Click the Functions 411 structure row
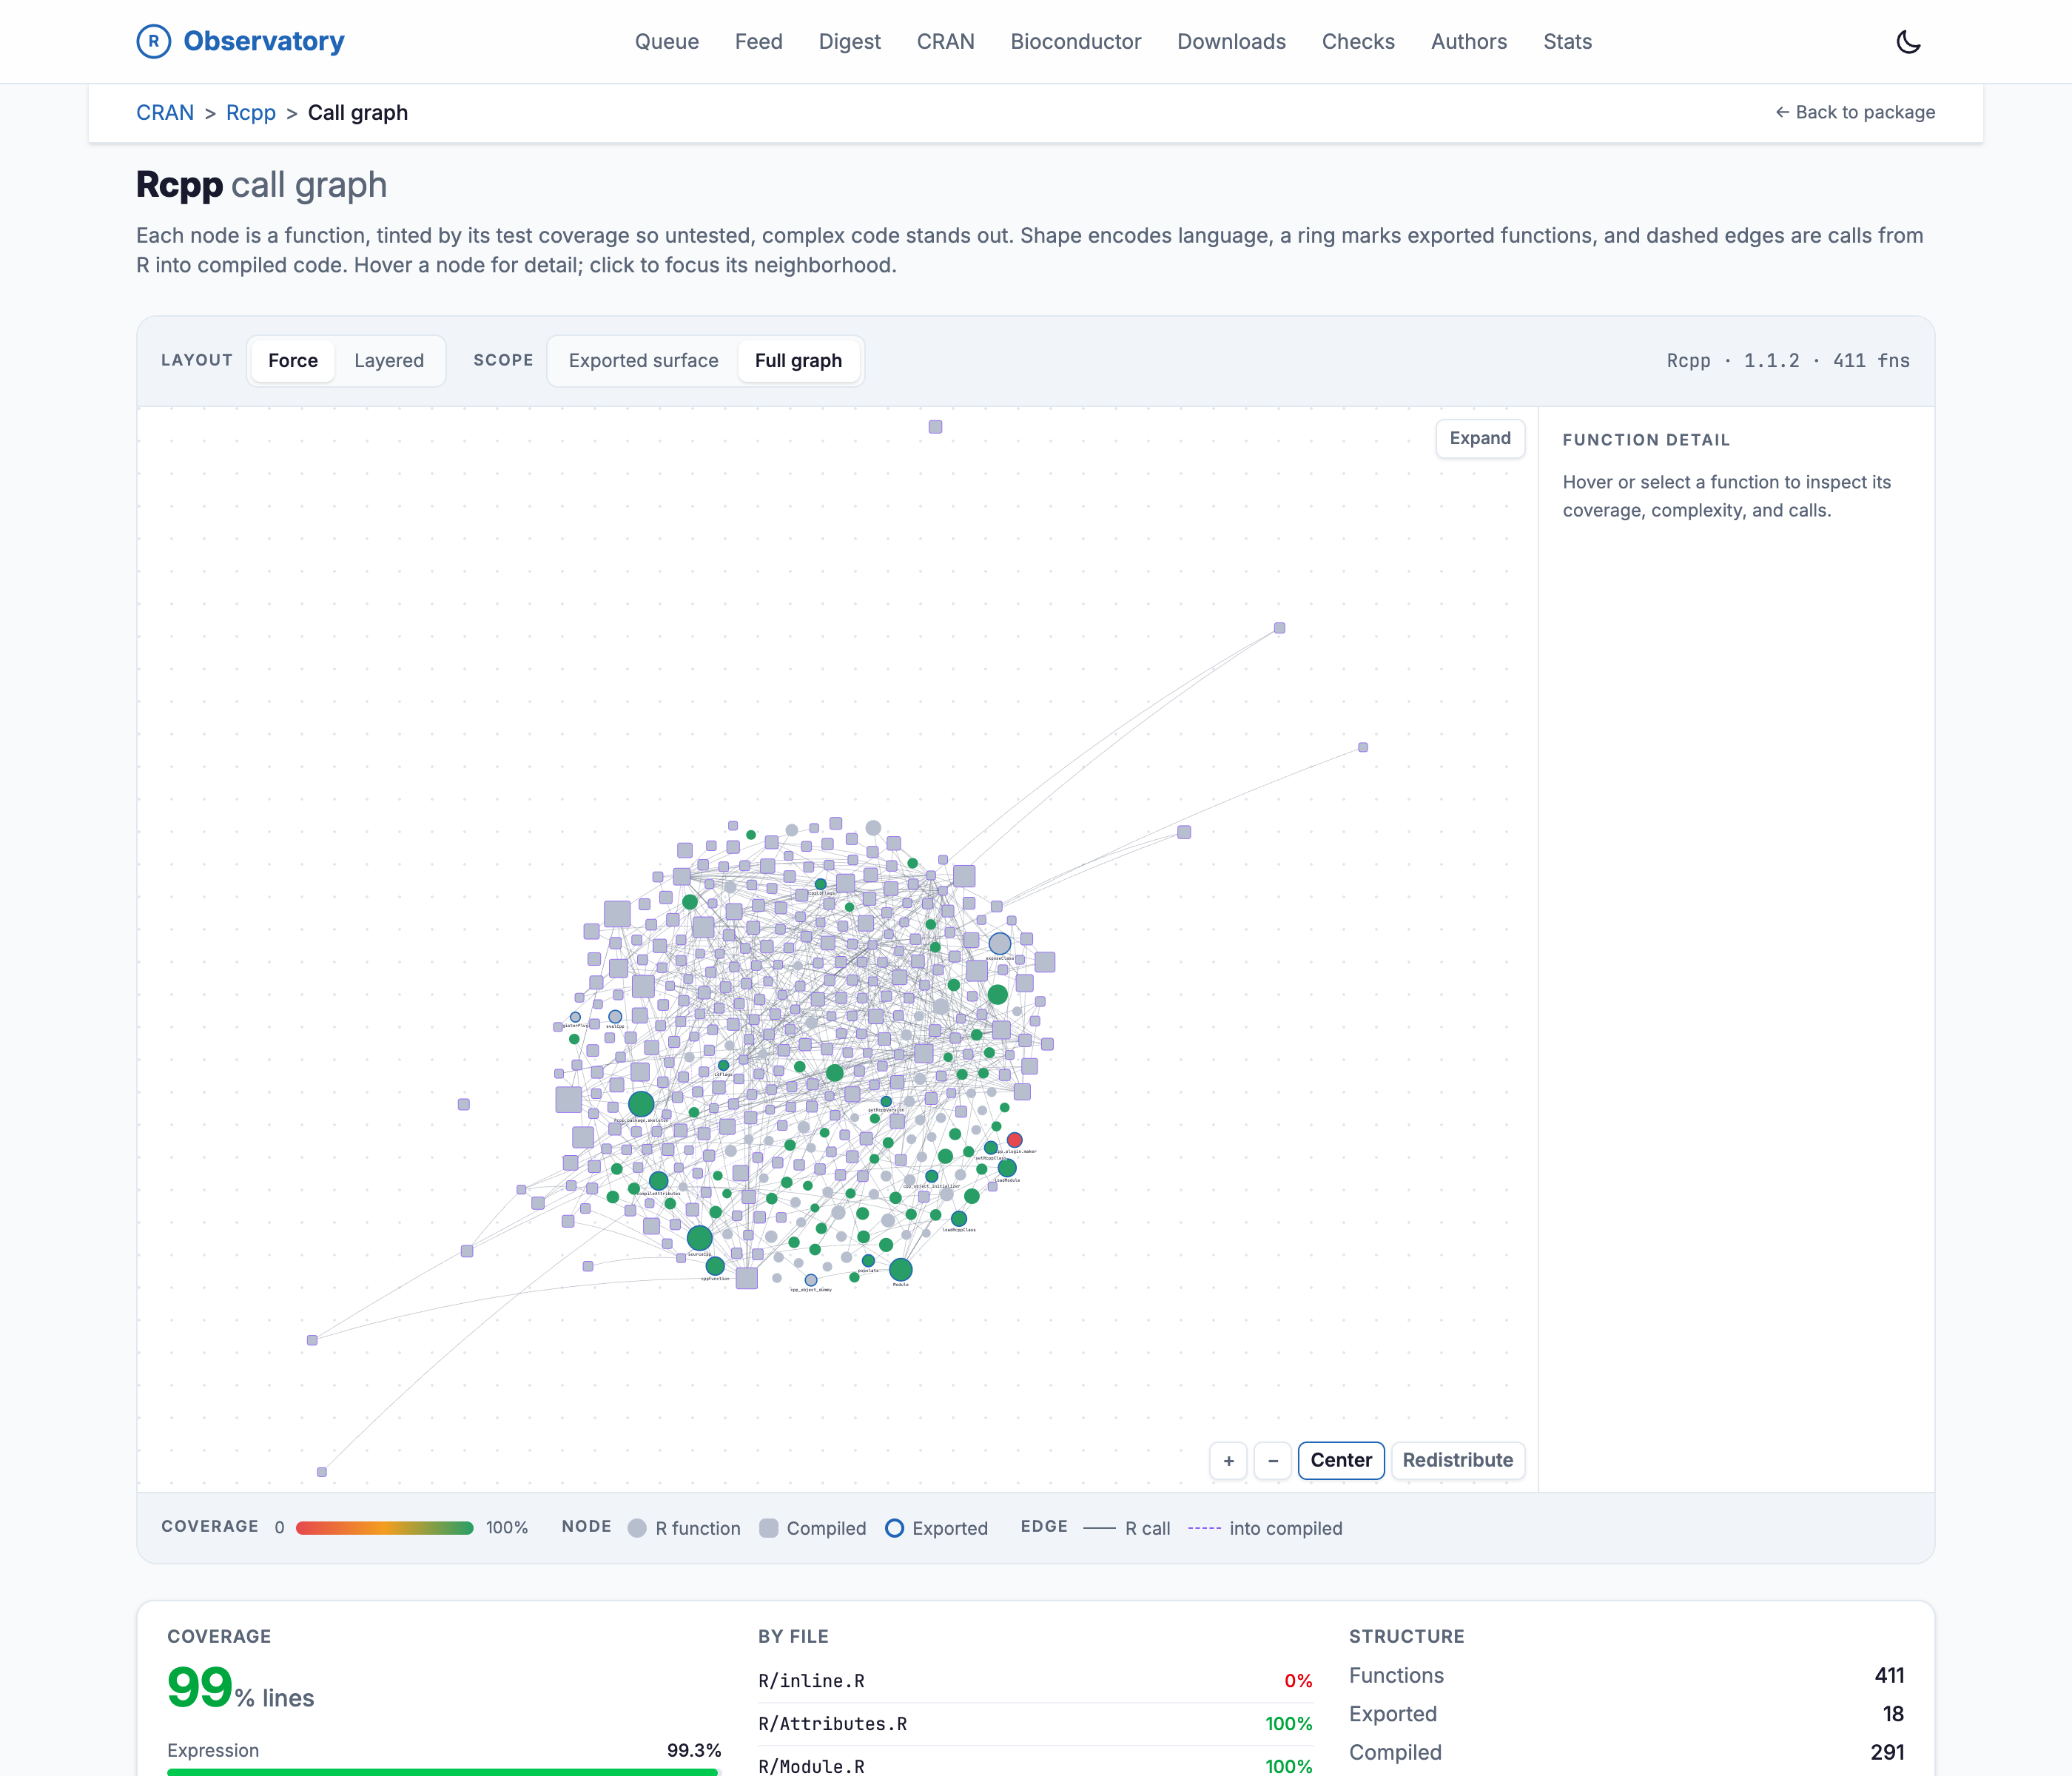Viewport: 2072px width, 1776px height. [1626, 1675]
